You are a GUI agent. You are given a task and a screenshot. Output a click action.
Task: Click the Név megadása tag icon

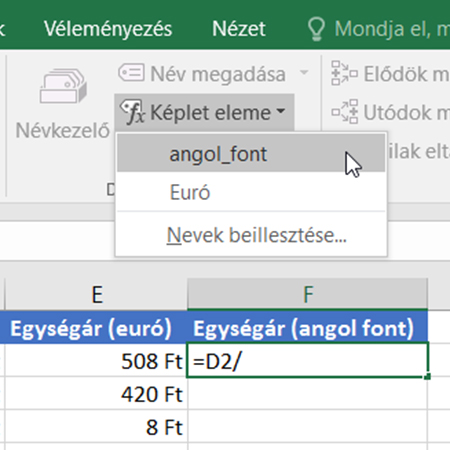[131, 73]
